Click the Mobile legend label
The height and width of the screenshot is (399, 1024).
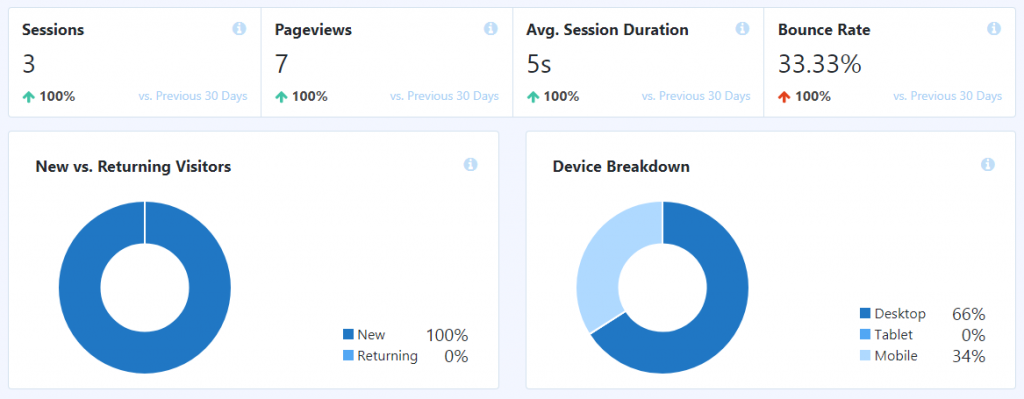[x=896, y=356]
